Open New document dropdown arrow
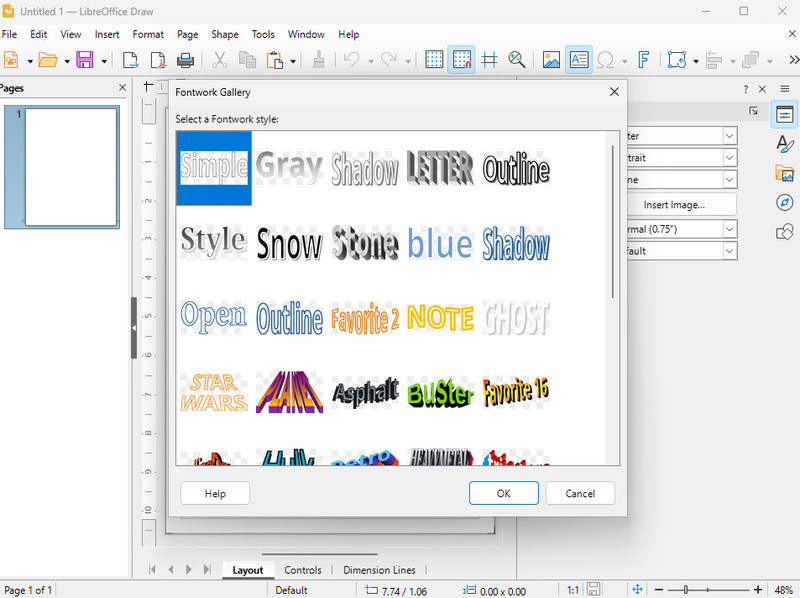 pyautogui.click(x=30, y=61)
